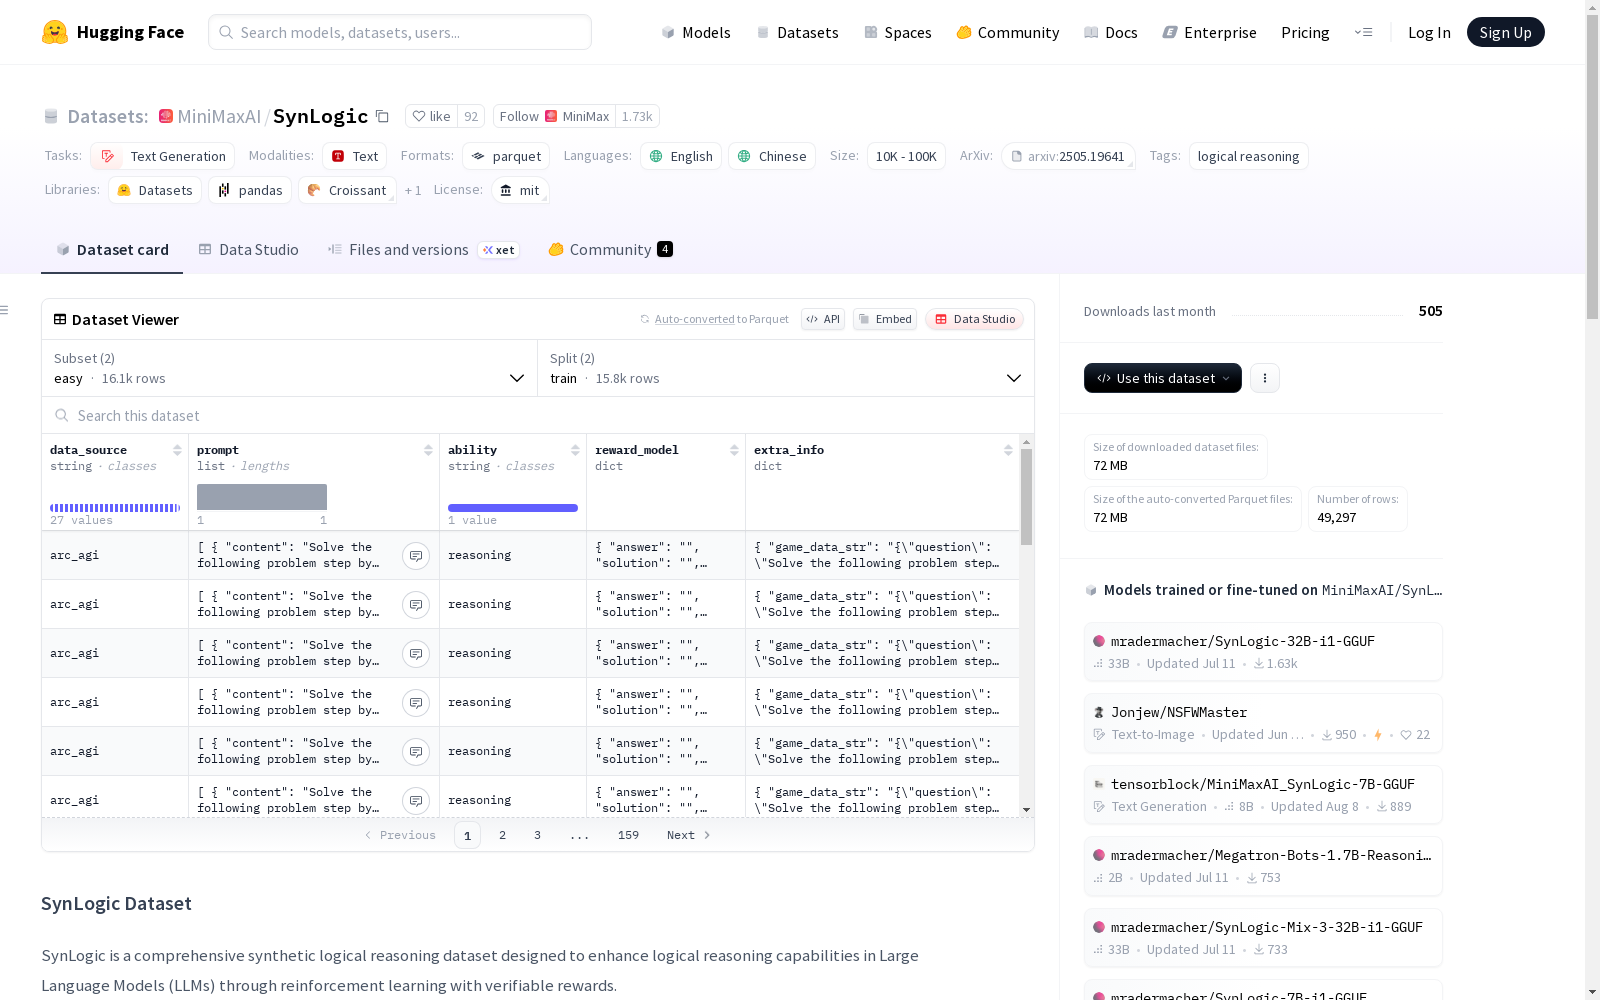Go to page 159 of dataset viewer

[628, 835]
